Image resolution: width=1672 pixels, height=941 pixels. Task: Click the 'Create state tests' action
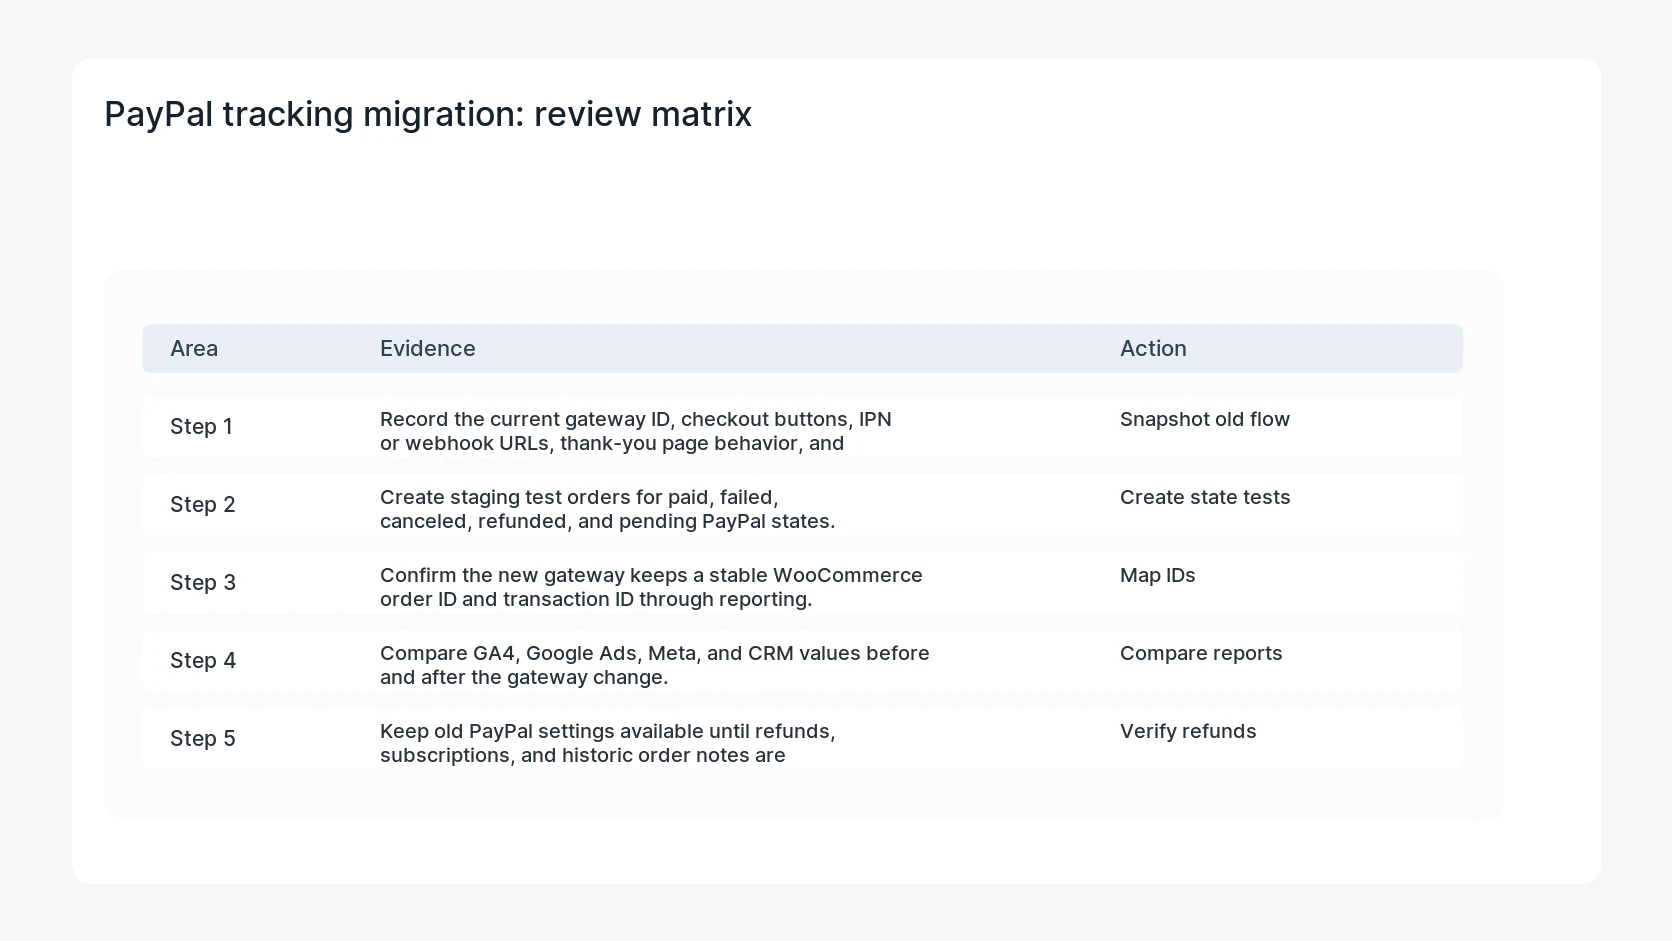coord(1205,497)
